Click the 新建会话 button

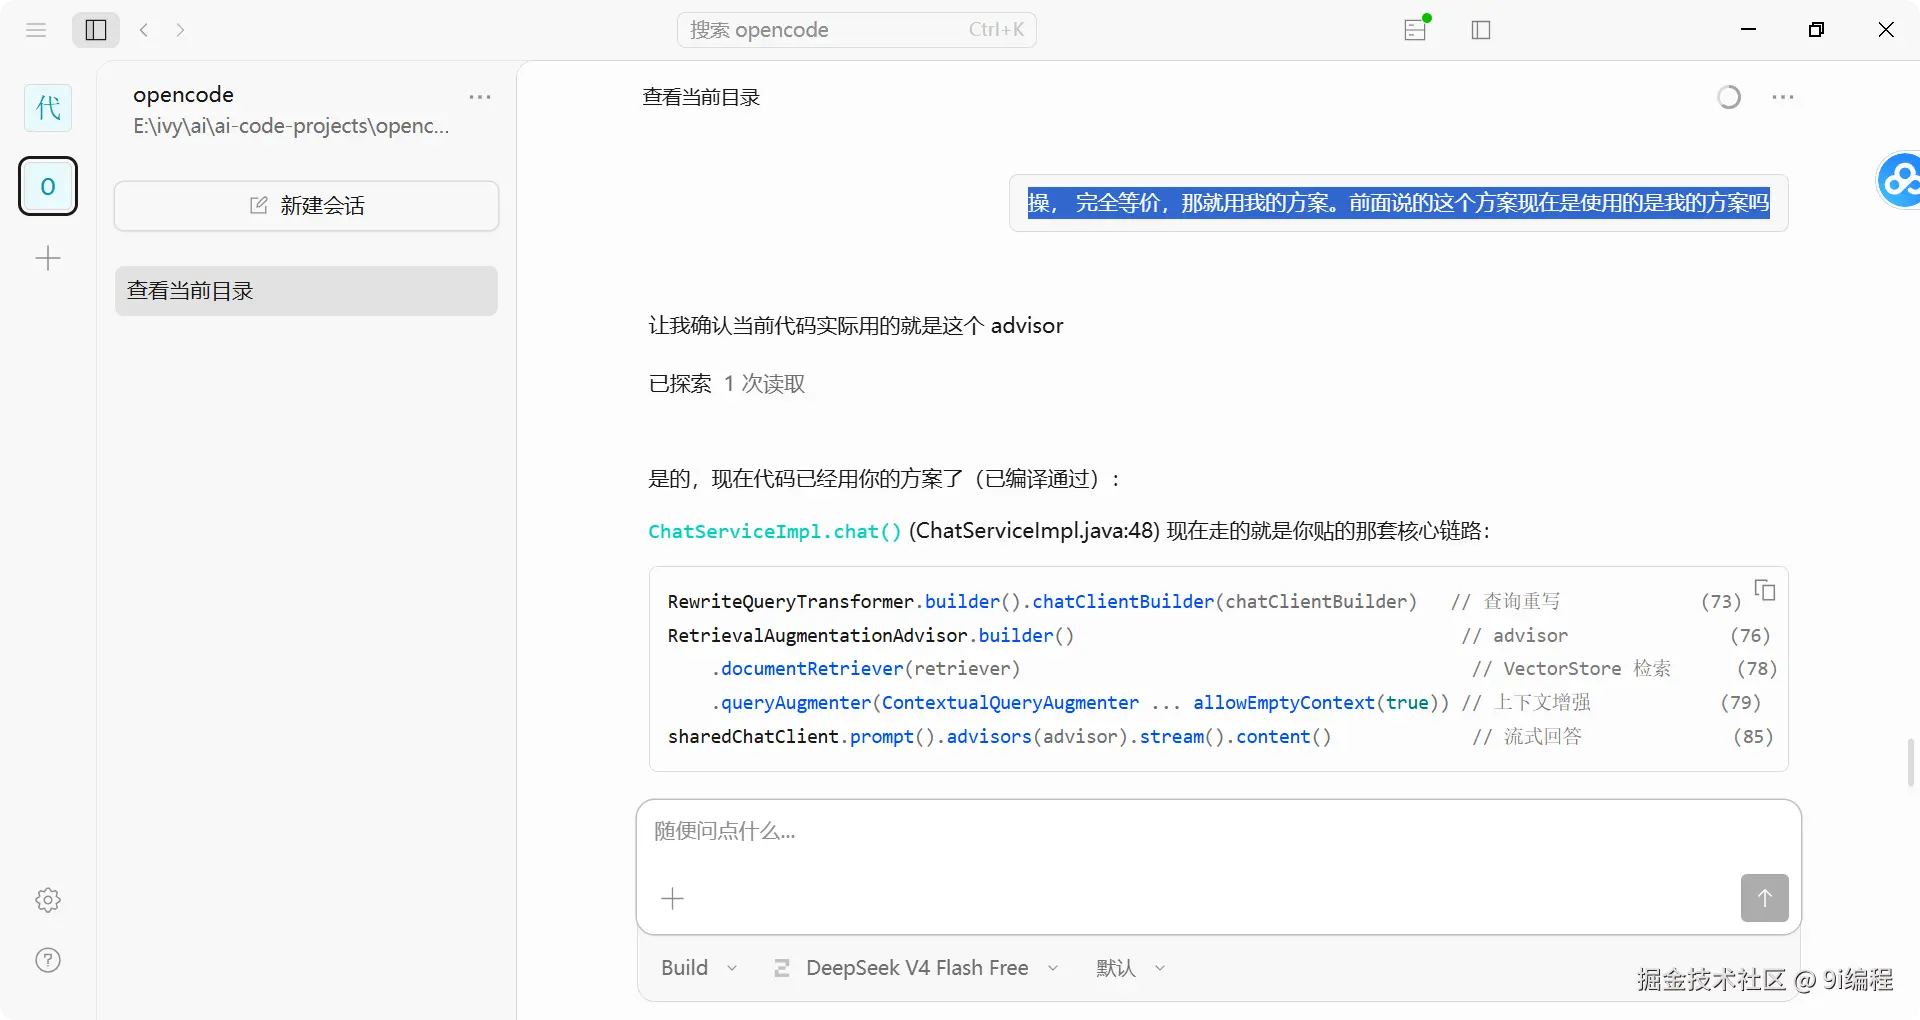306,205
